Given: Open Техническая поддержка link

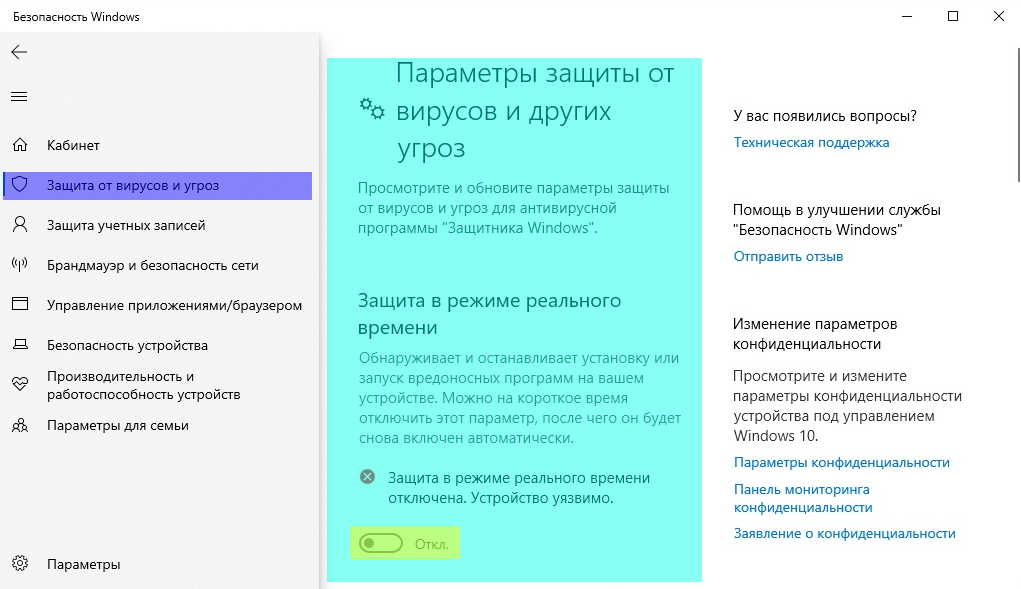Looking at the screenshot, I should click(x=811, y=142).
